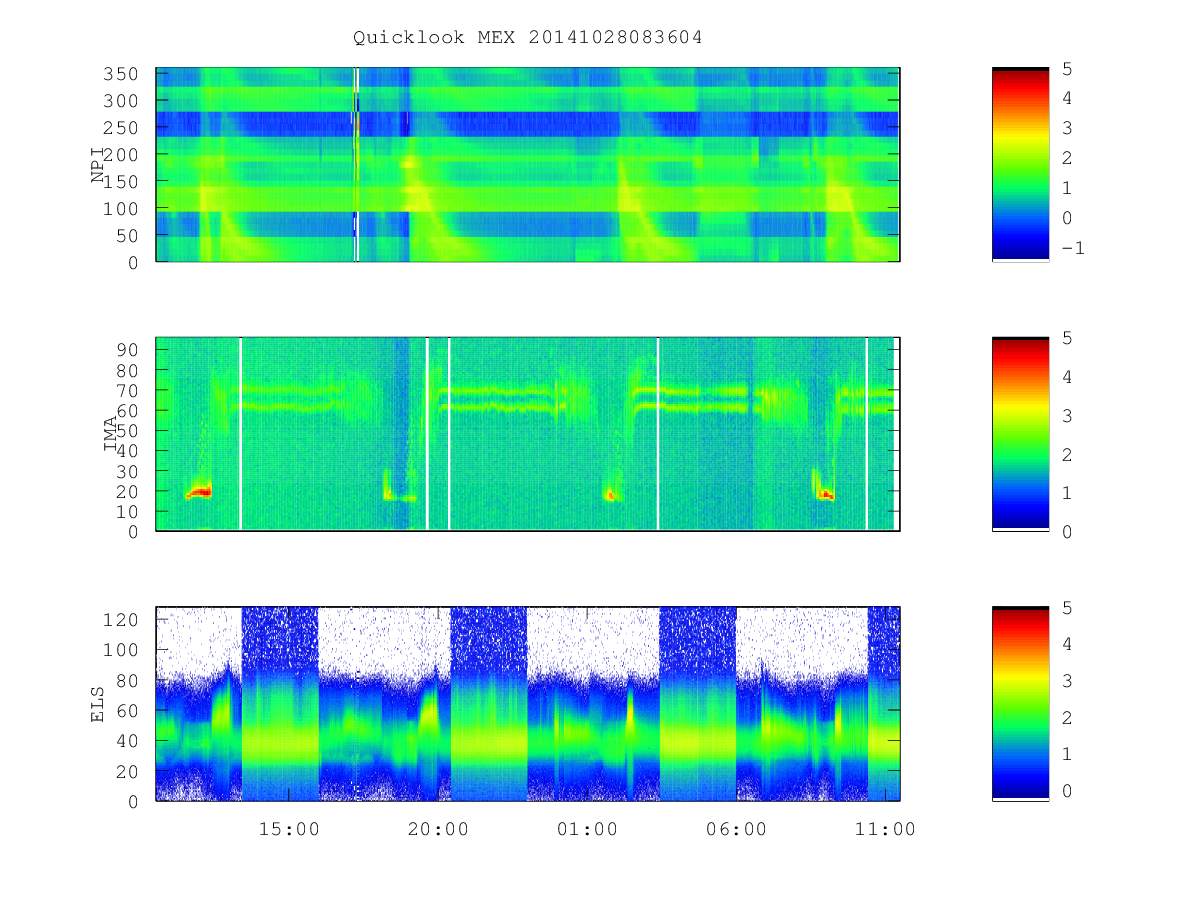Click the 5 label on NPI colorbar

click(x=1065, y=68)
